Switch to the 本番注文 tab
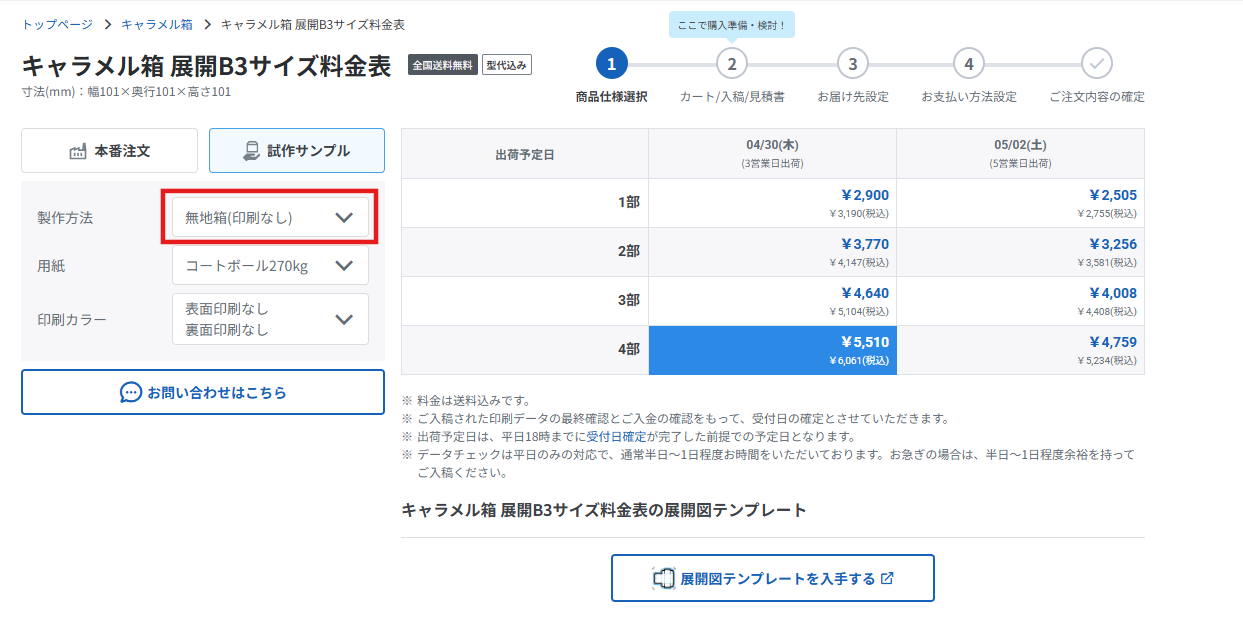This screenshot has height=640, width=1243. coord(109,151)
